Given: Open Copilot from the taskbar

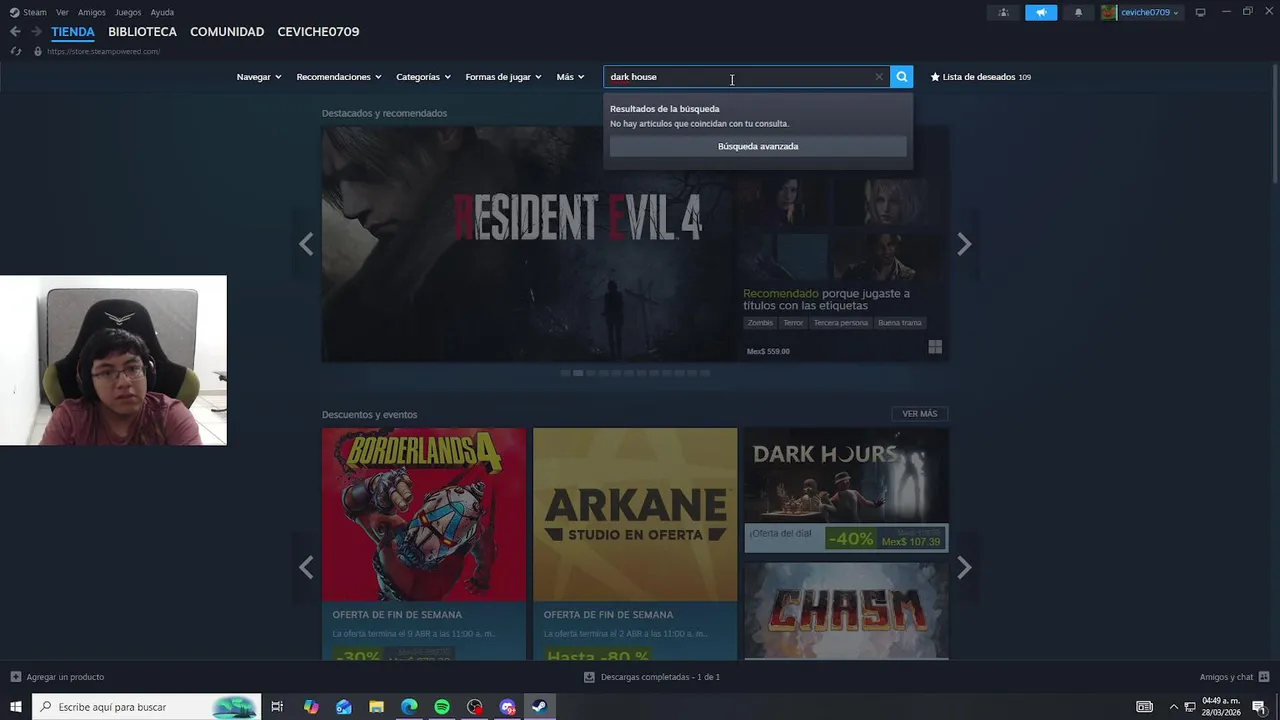Looking at the screenshot, I should tap(311, 707).
